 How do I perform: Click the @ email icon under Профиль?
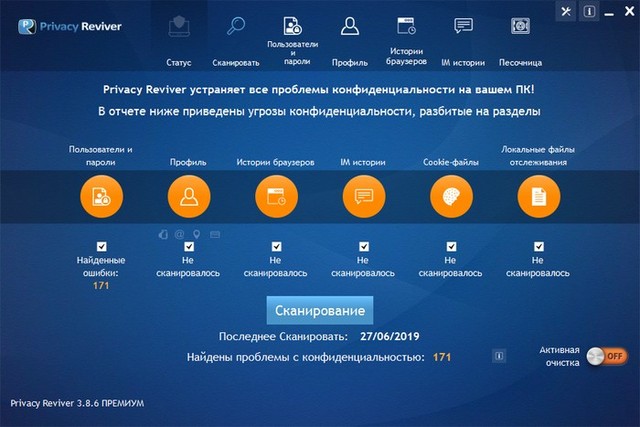click(x=179, y=234)
